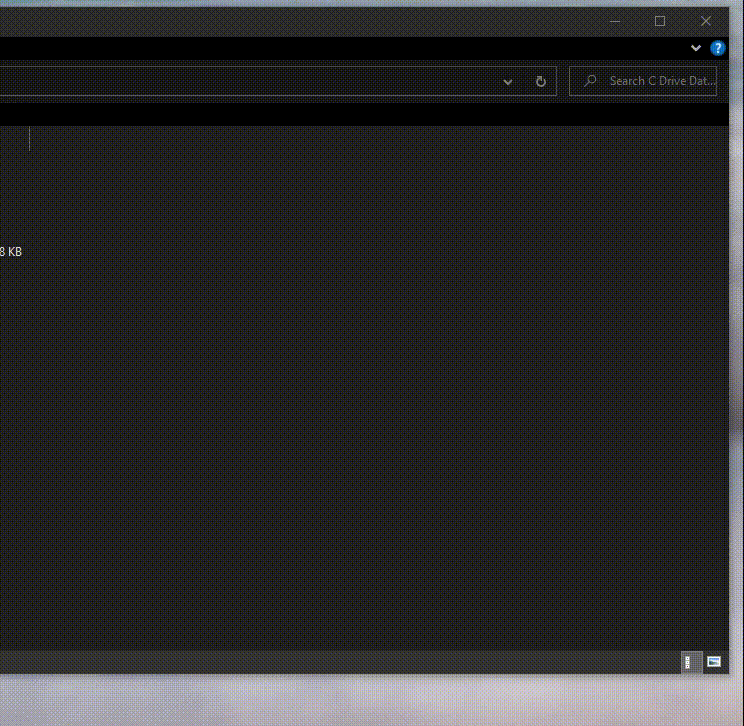Close the File Explorer window
The image size is (744, 726).
706,21
